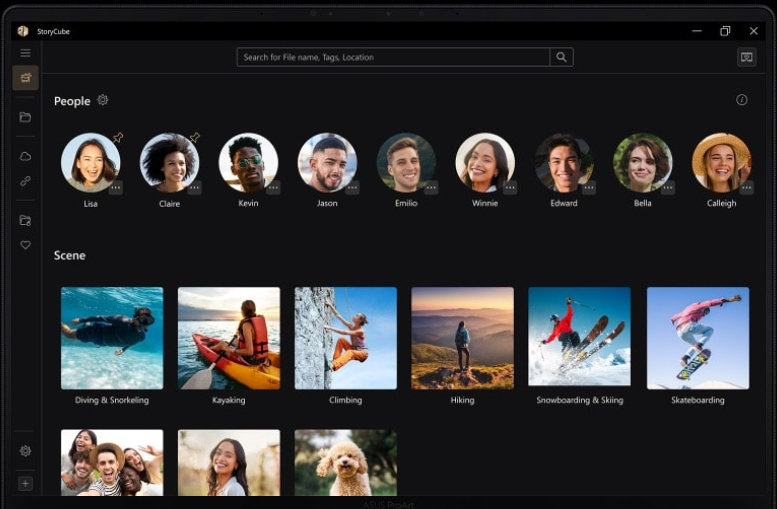Open People settings gear icon

click(103, 100)
